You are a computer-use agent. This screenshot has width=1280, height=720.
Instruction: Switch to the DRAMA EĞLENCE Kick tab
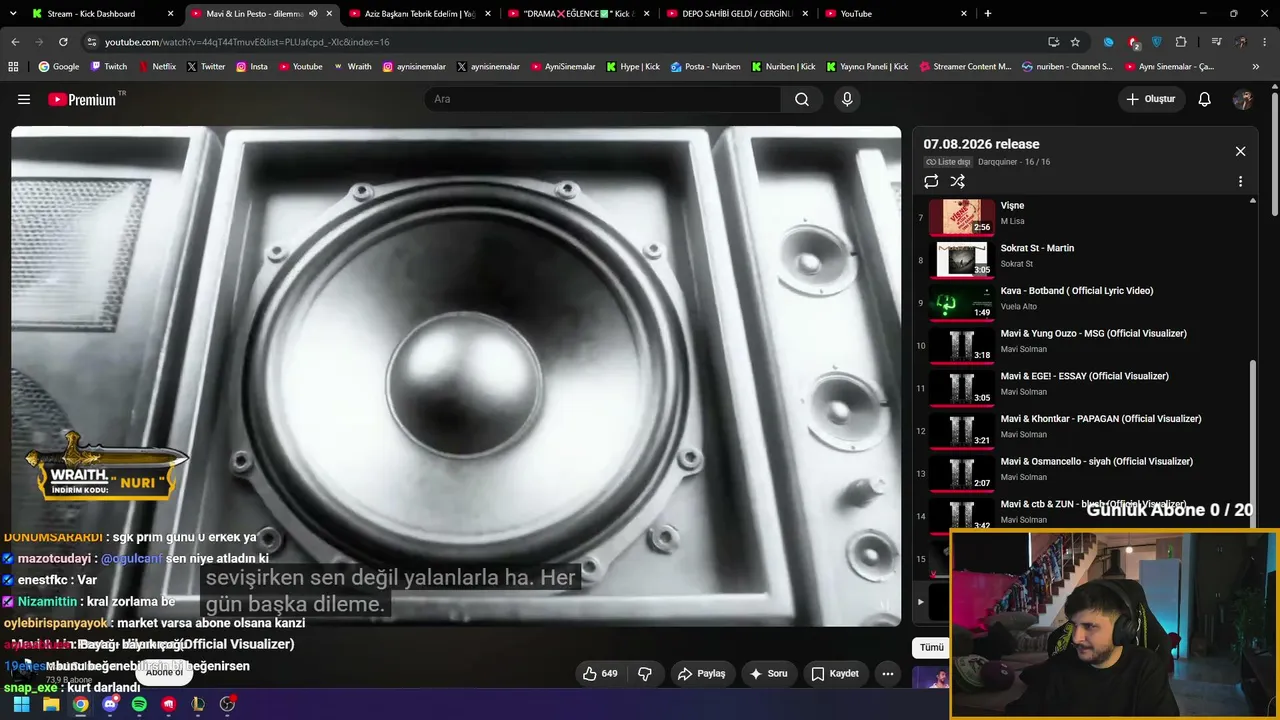tap(578, 14)
